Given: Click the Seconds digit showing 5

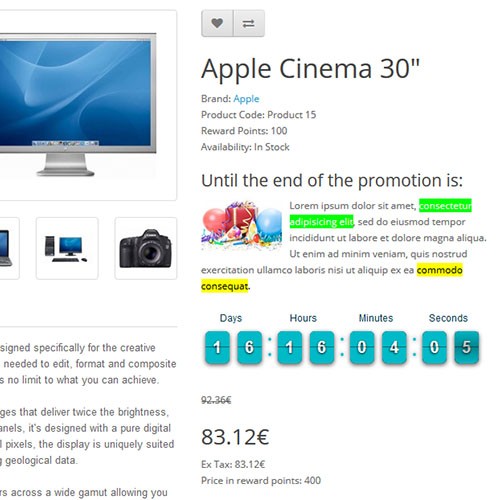Looking at the screenshot, I should pos(467,347).
